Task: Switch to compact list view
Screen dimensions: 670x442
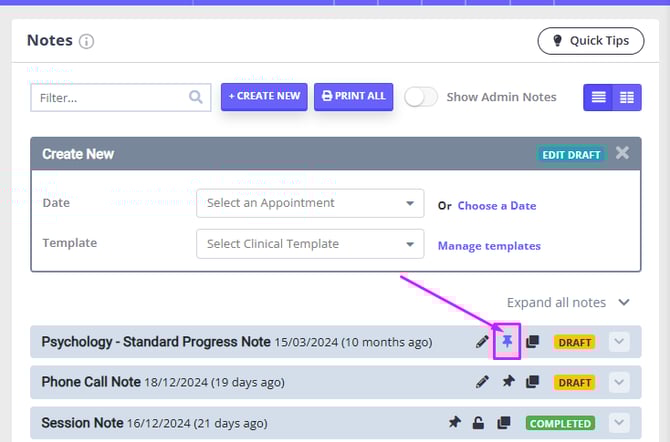Action: [x=598, y=97]
